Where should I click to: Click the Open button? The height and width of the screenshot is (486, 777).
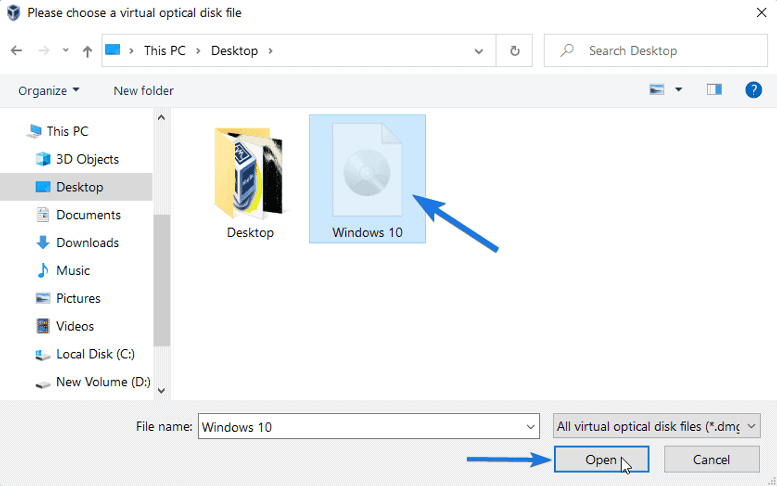coord(601,459)
